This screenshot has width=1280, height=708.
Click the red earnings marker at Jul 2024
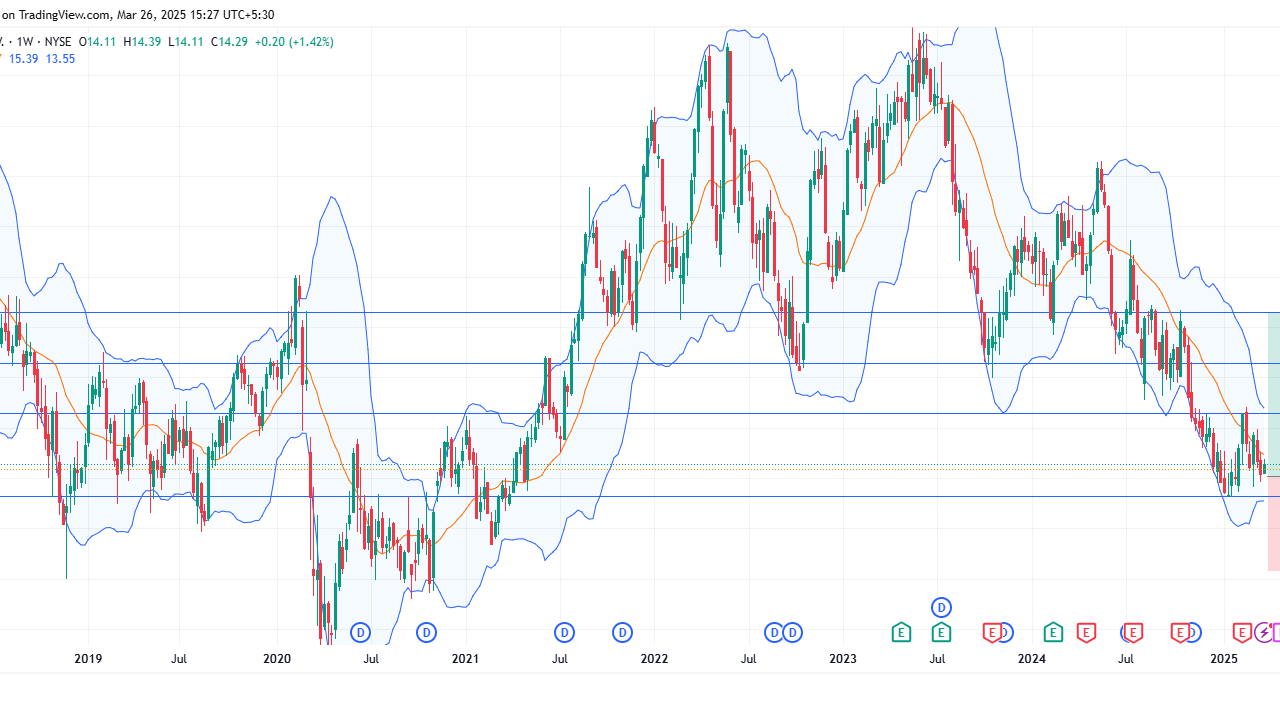click(1133, 632)
